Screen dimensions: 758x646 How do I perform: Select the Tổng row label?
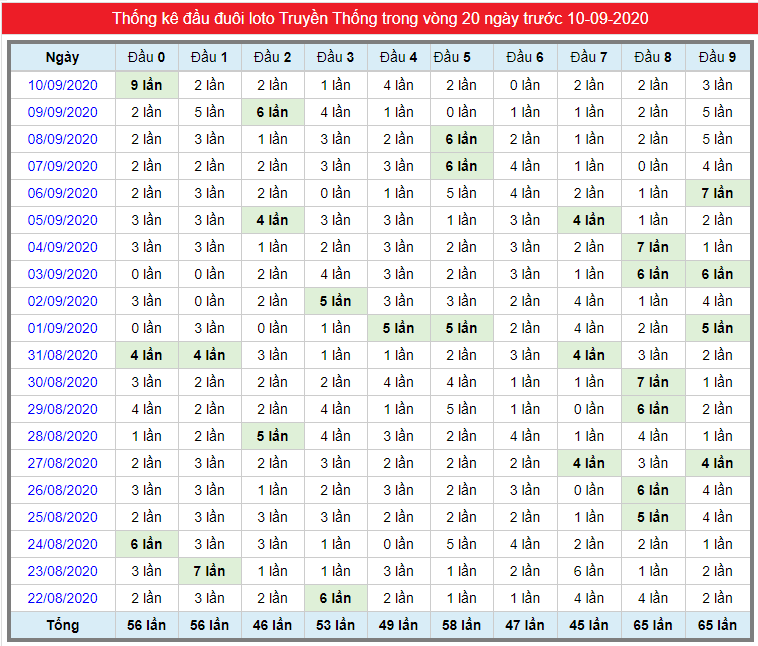(63, 625)
